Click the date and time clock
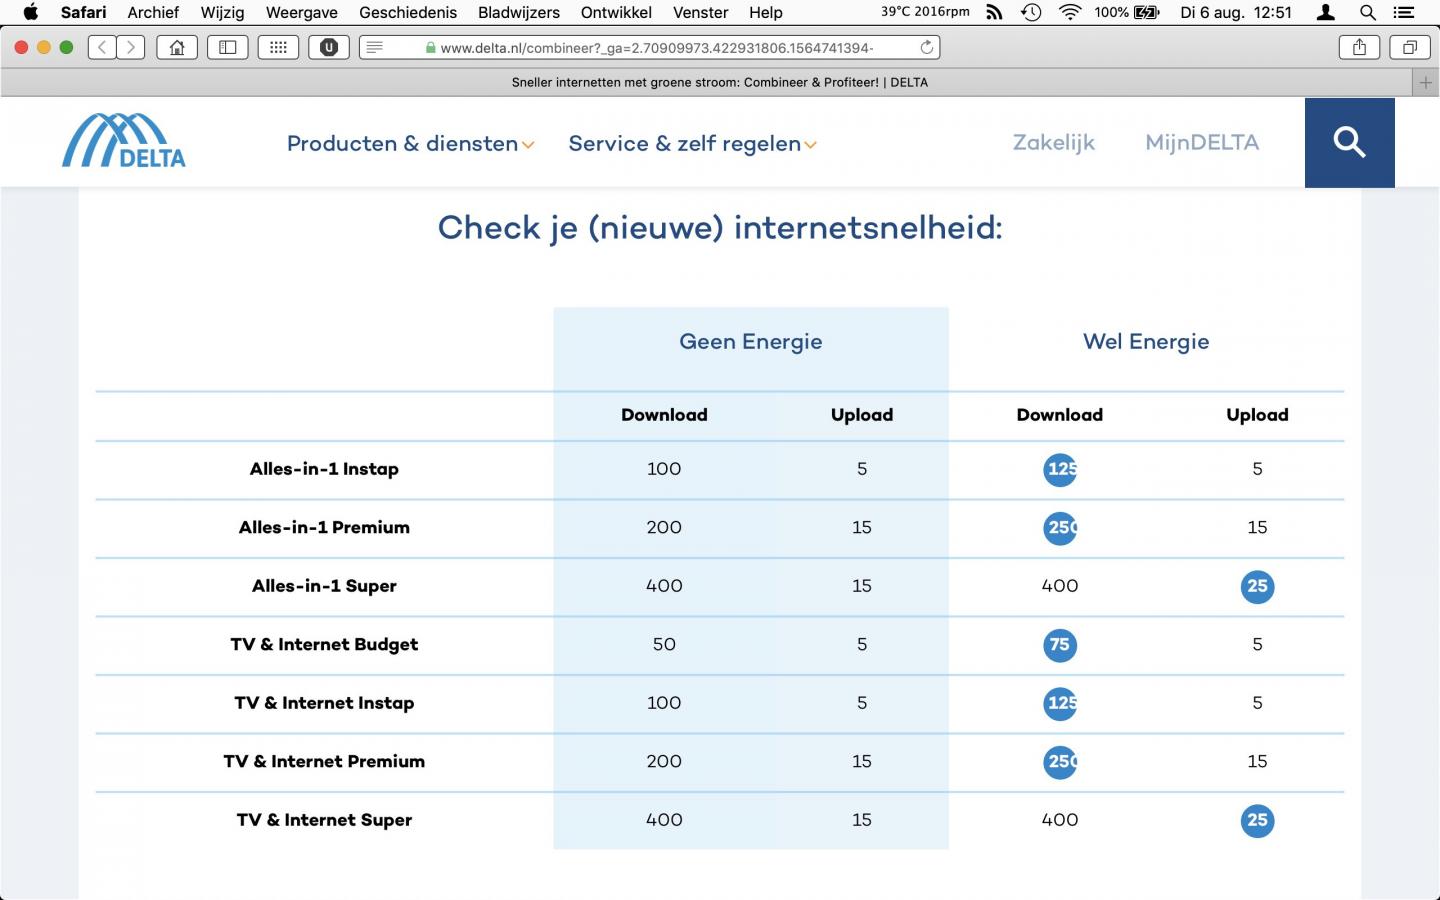1440x900 pixels. (x=1236, y=12)
